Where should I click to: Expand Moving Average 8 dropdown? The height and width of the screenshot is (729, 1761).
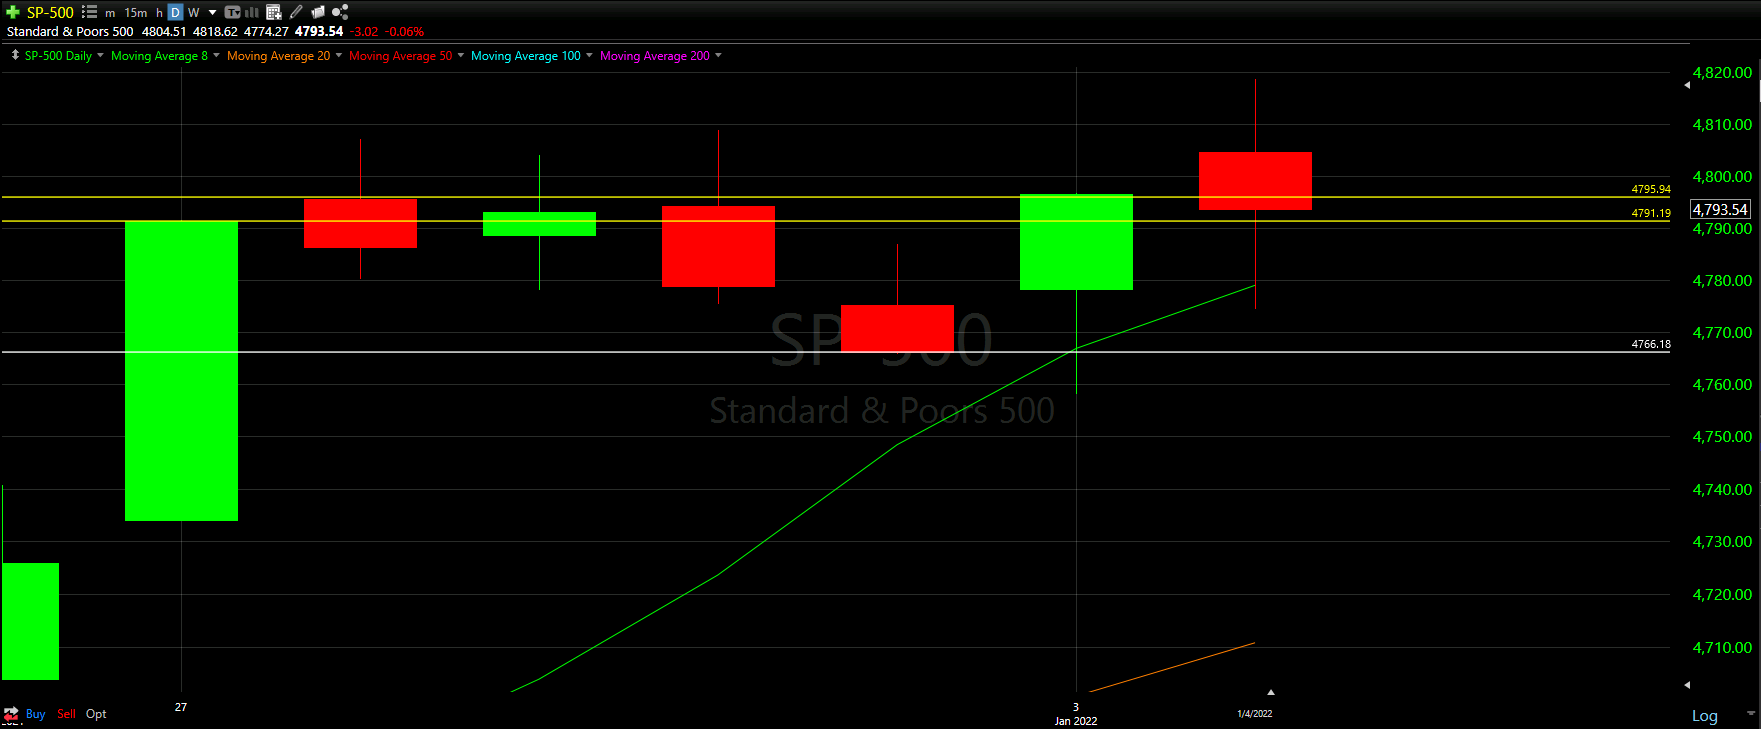click(217, 56)
